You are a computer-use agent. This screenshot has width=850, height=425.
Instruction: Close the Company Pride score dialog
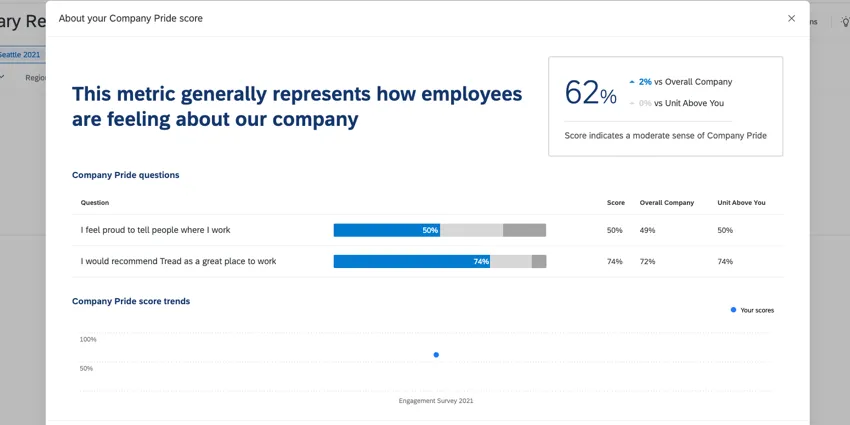(791, 18)
